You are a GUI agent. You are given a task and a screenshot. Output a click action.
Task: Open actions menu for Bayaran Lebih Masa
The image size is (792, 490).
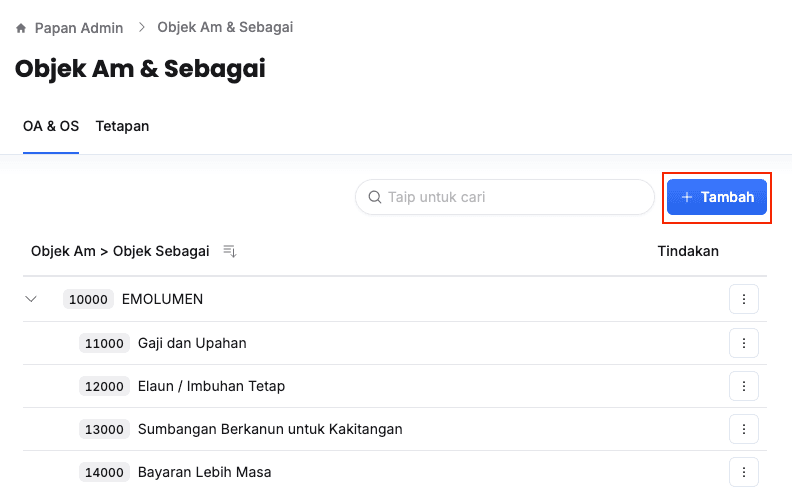click(x=743, y=472)
